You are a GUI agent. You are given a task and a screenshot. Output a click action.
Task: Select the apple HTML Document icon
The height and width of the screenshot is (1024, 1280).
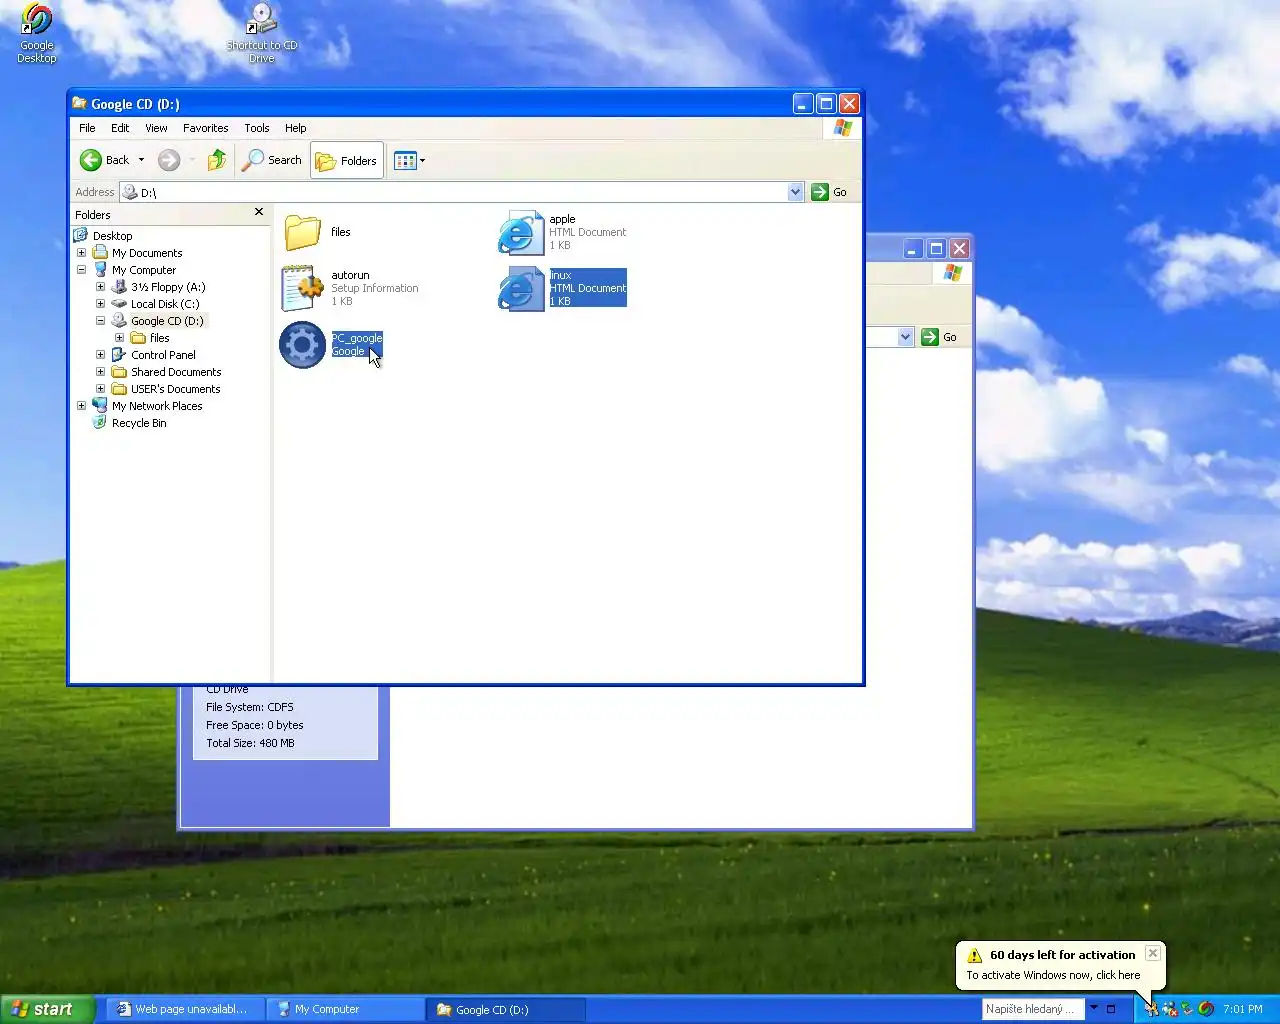click(520, 232)
